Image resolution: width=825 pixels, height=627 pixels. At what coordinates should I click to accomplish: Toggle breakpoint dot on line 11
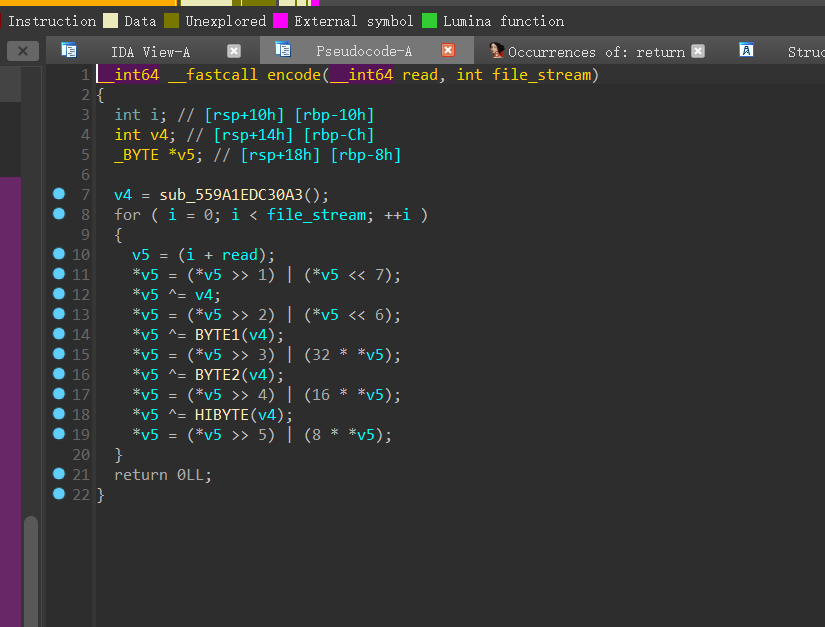pyautogui.click(x=59, y=274)
